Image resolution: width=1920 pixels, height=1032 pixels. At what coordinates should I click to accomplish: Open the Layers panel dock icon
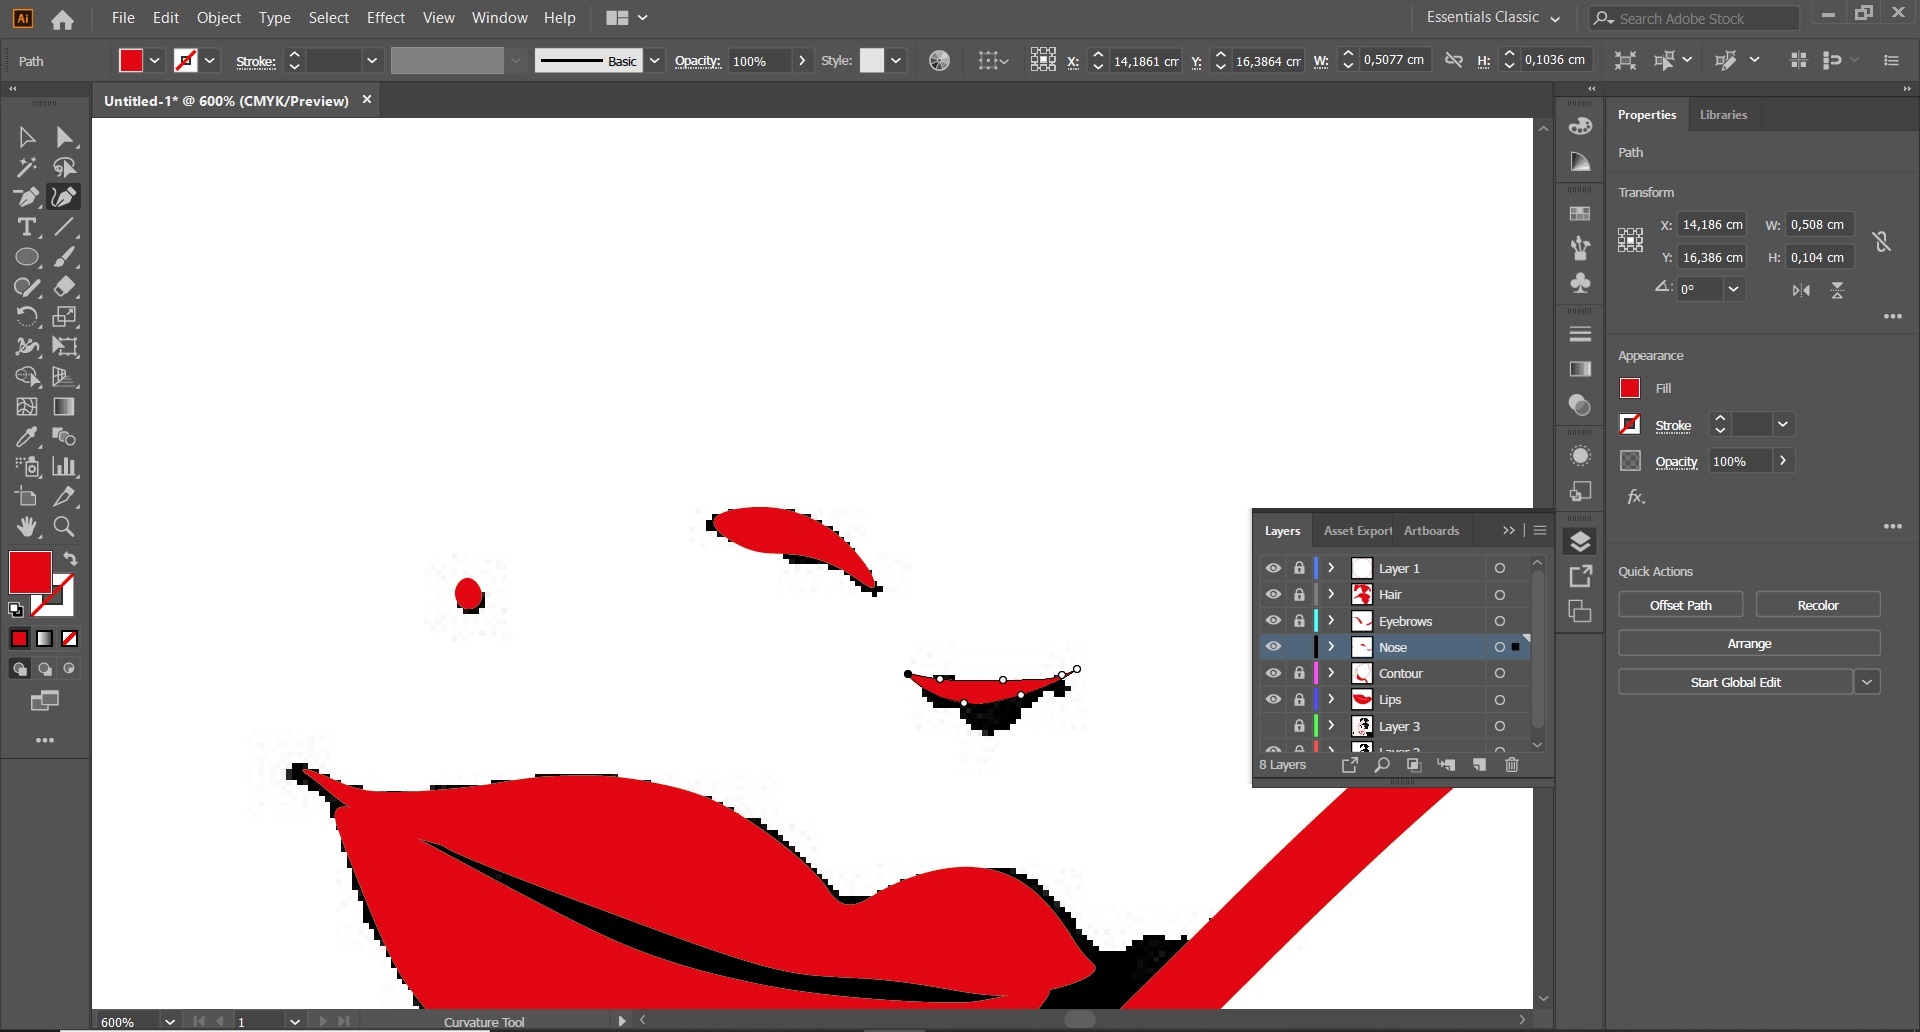point(1580,542)
